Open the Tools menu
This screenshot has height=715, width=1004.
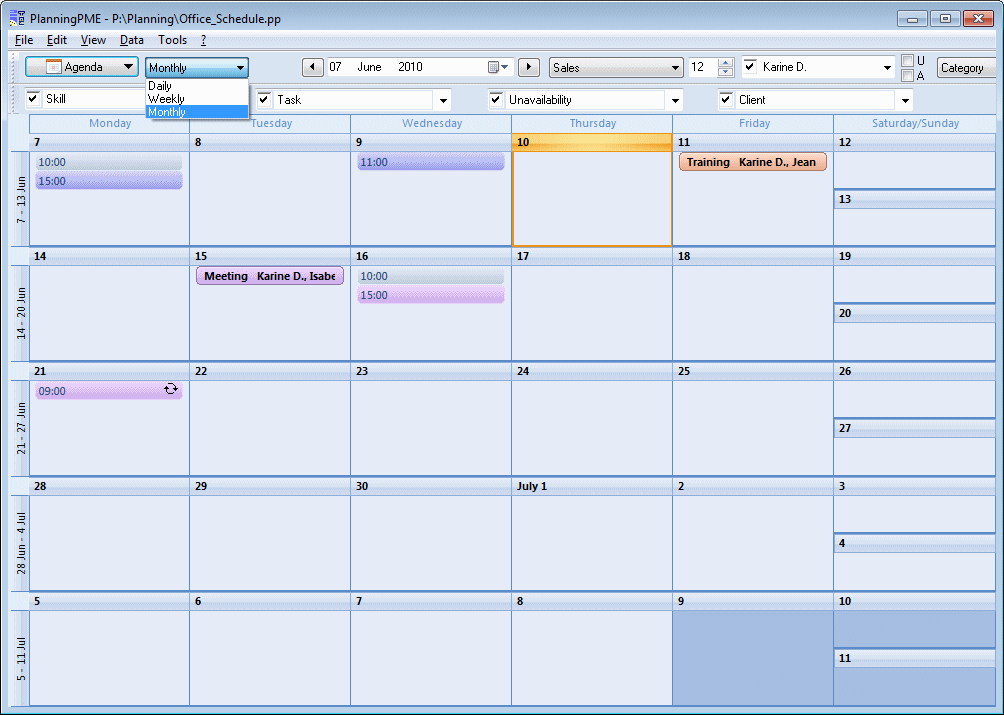[x=172, y=40]
